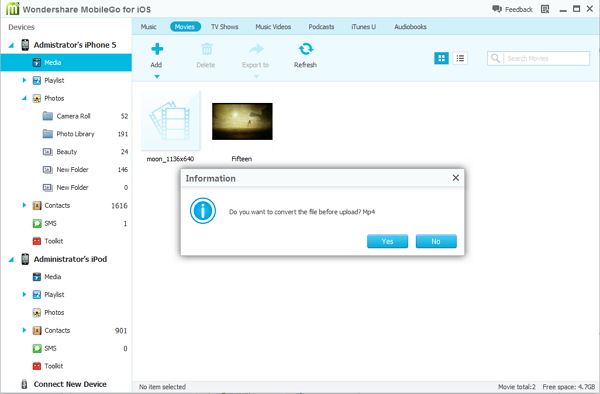The width and height of the screenshot is (600, 394).
Task: Click the register icon next to Feedback
Action: pyautogui.click(x=545, y=9)
